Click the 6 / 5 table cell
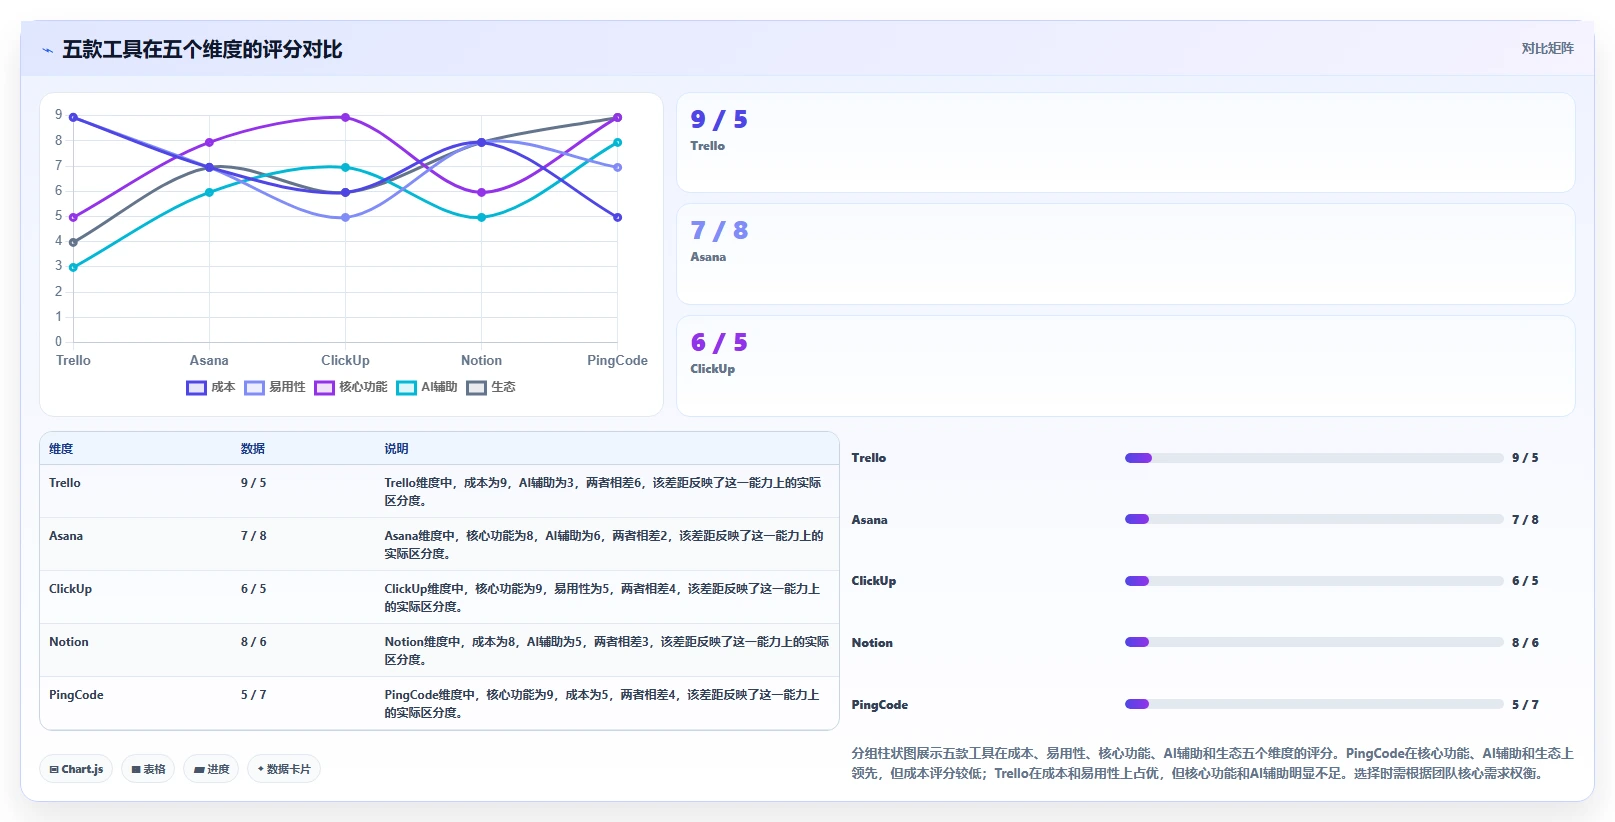 tap(253, 589)
